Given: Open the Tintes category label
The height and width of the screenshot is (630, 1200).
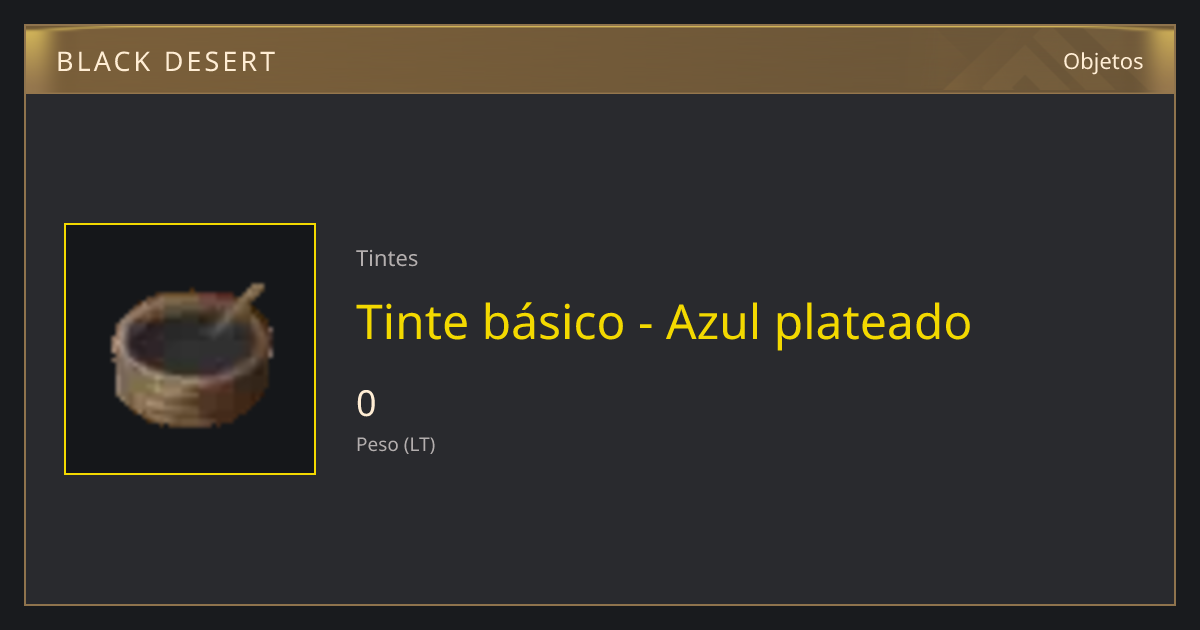Looking at the screenshot, I should tap(387, 258).
